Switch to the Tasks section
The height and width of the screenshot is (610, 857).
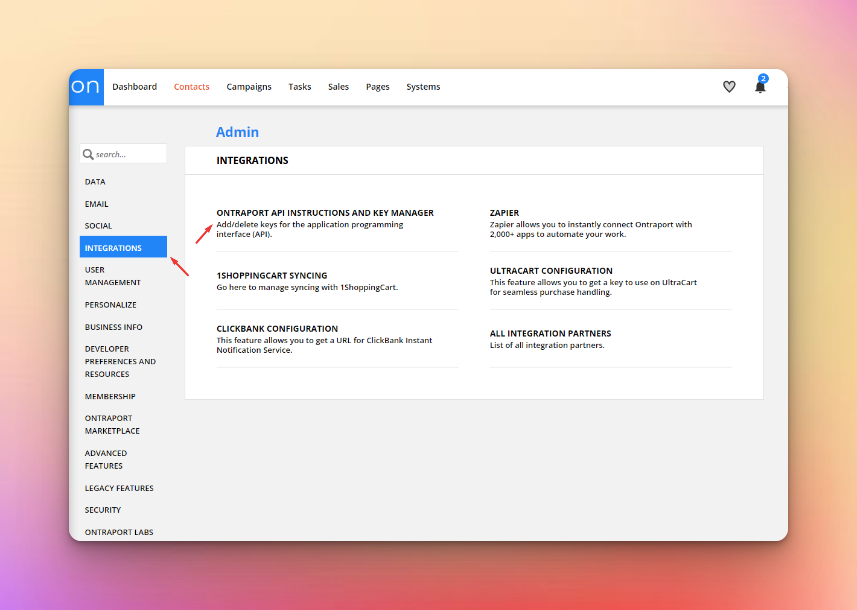coord(300,87)
